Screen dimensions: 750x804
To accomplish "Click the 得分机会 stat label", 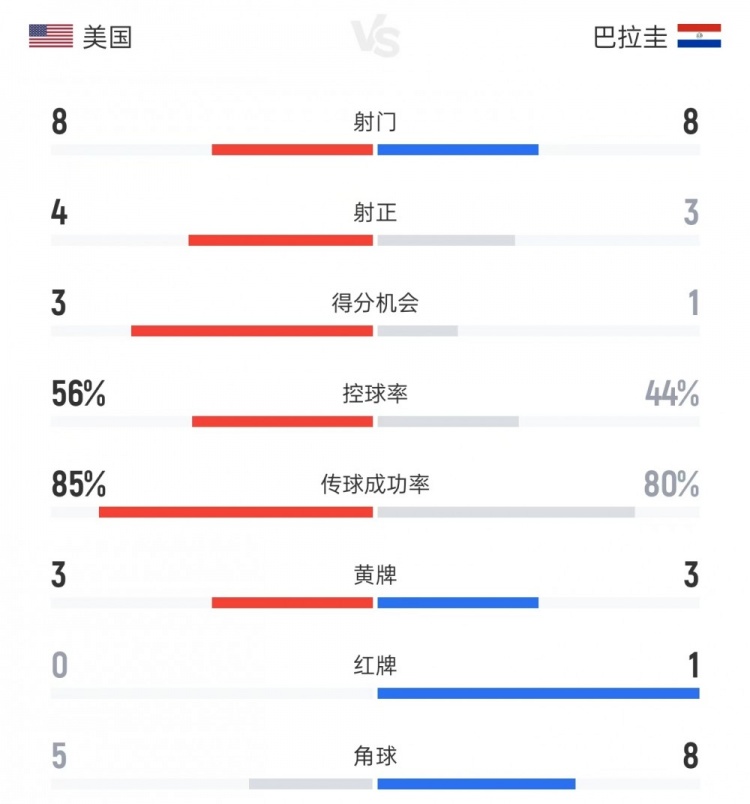I will pyautogui.click(x=375, y=303).
